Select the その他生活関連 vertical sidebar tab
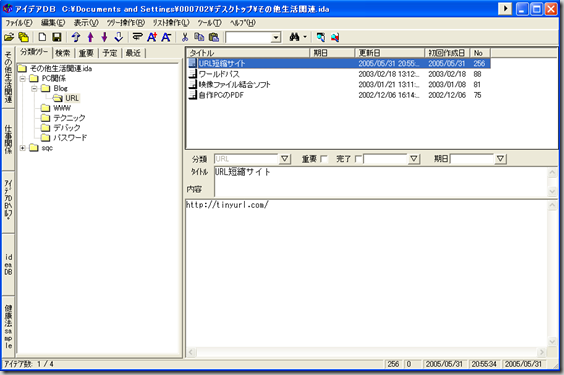 (8, 77)
